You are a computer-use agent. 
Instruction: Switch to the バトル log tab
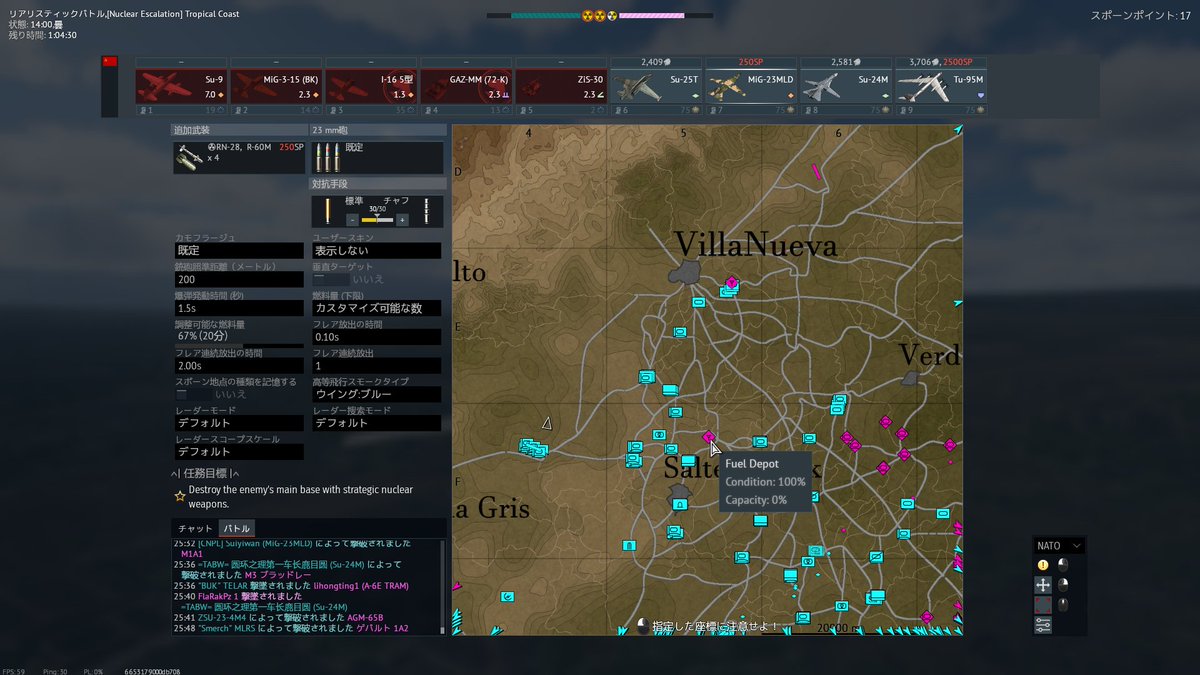click(x=237, y=528)
